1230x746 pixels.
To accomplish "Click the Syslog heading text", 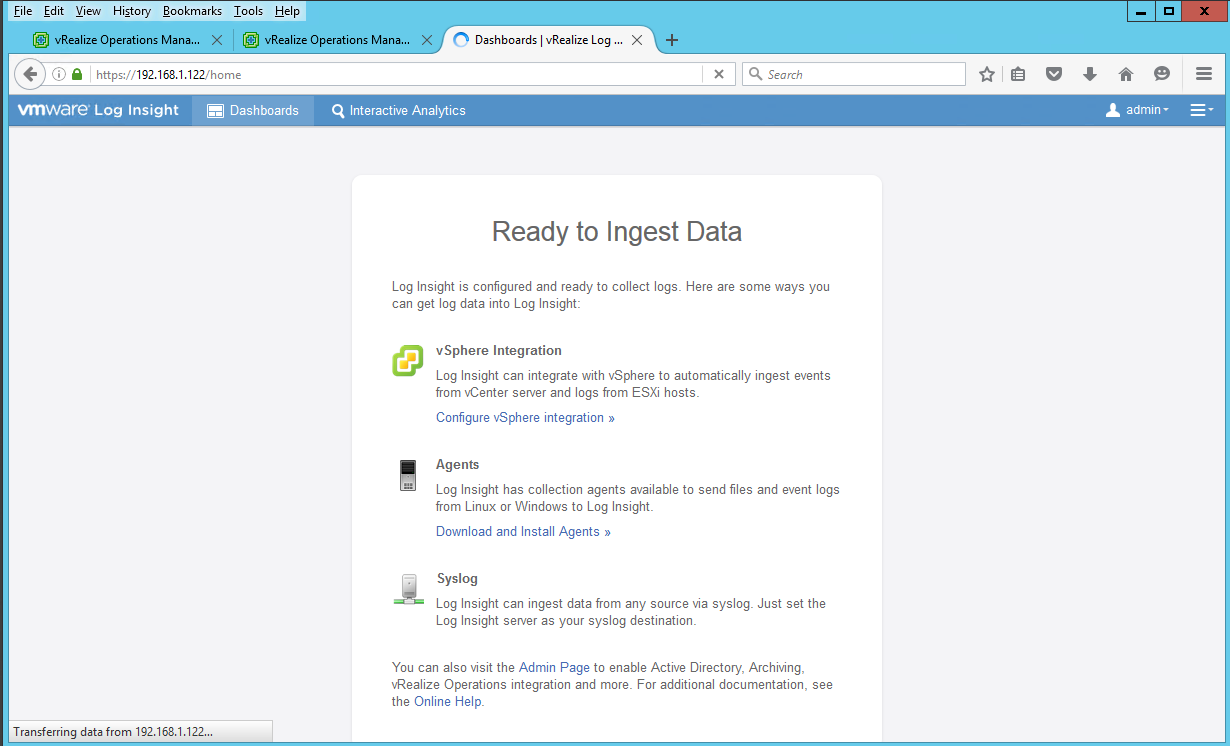I will click(457, 578).
